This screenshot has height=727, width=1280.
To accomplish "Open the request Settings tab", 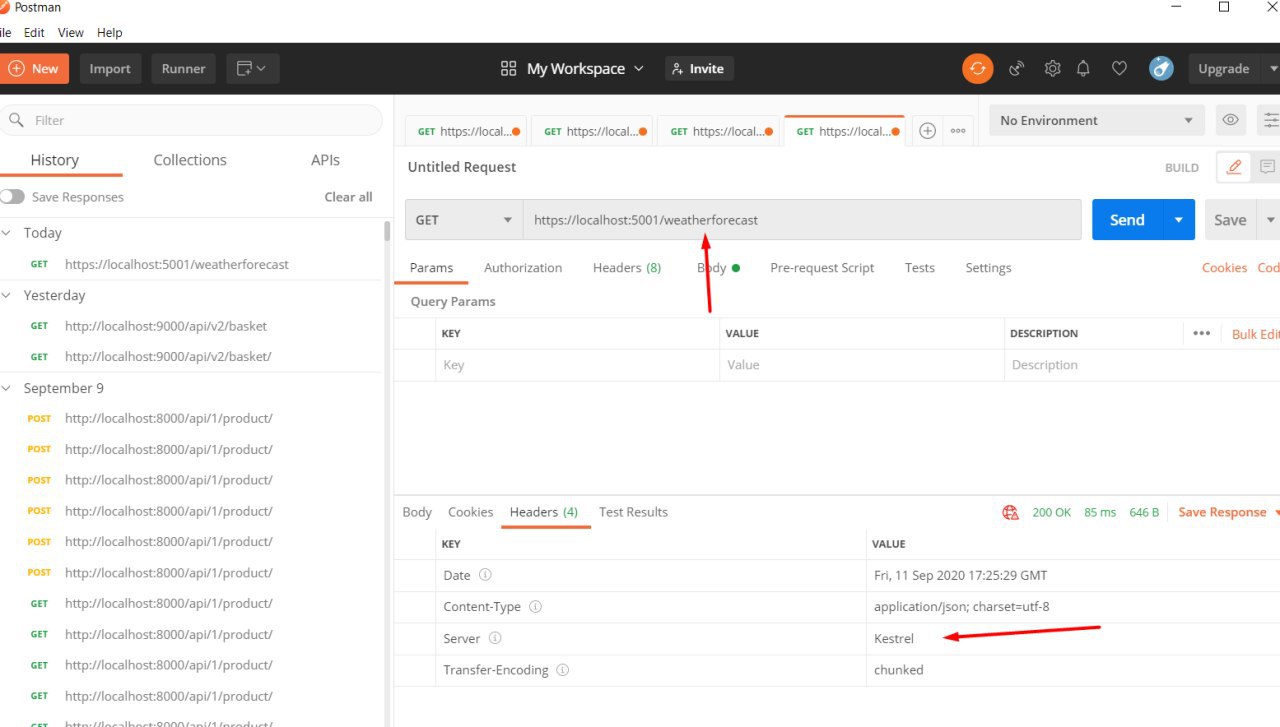I will click(x=988, y=268).
